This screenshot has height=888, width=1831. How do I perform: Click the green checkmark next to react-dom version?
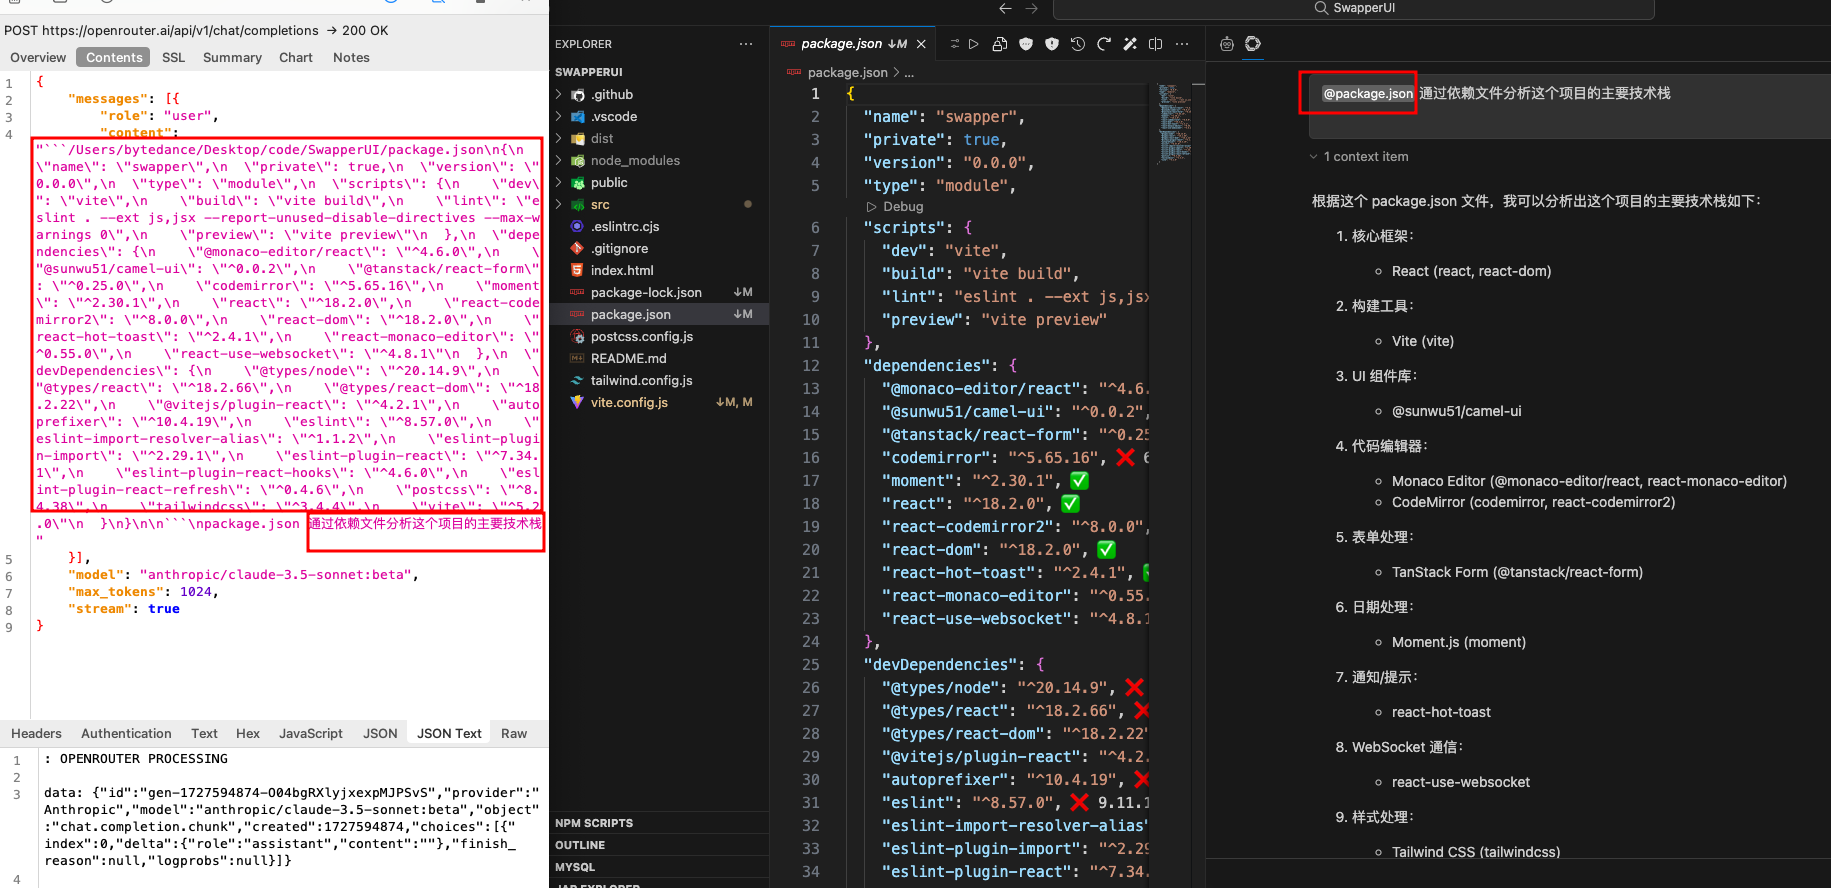coord(1106,549)
